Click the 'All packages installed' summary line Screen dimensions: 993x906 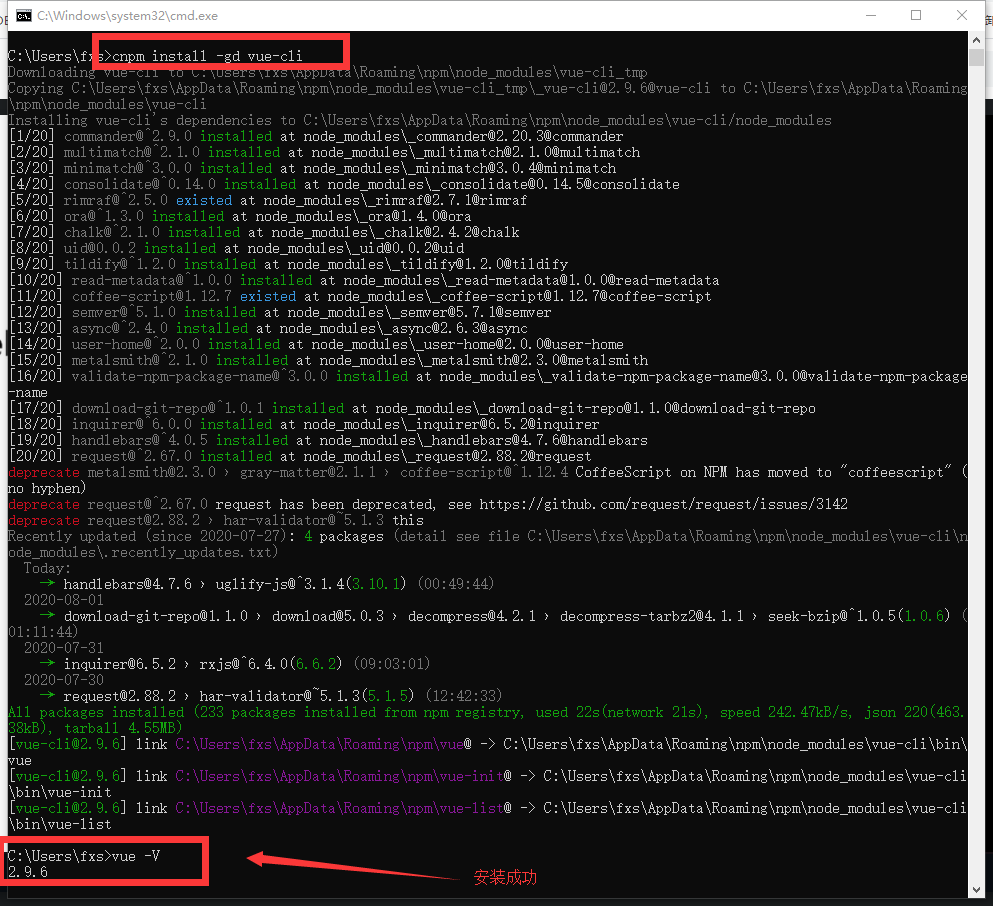486,720
